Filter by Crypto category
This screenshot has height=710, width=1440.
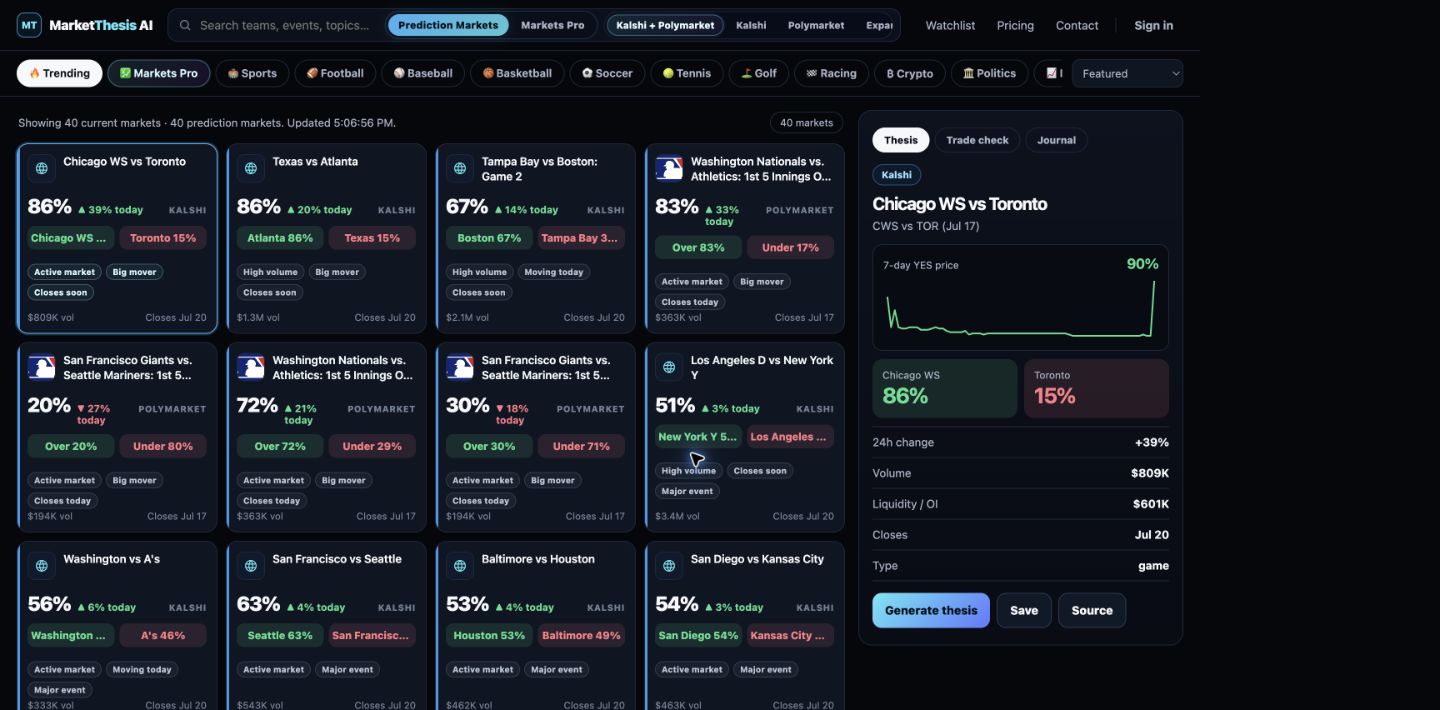(x=910, y=73)
